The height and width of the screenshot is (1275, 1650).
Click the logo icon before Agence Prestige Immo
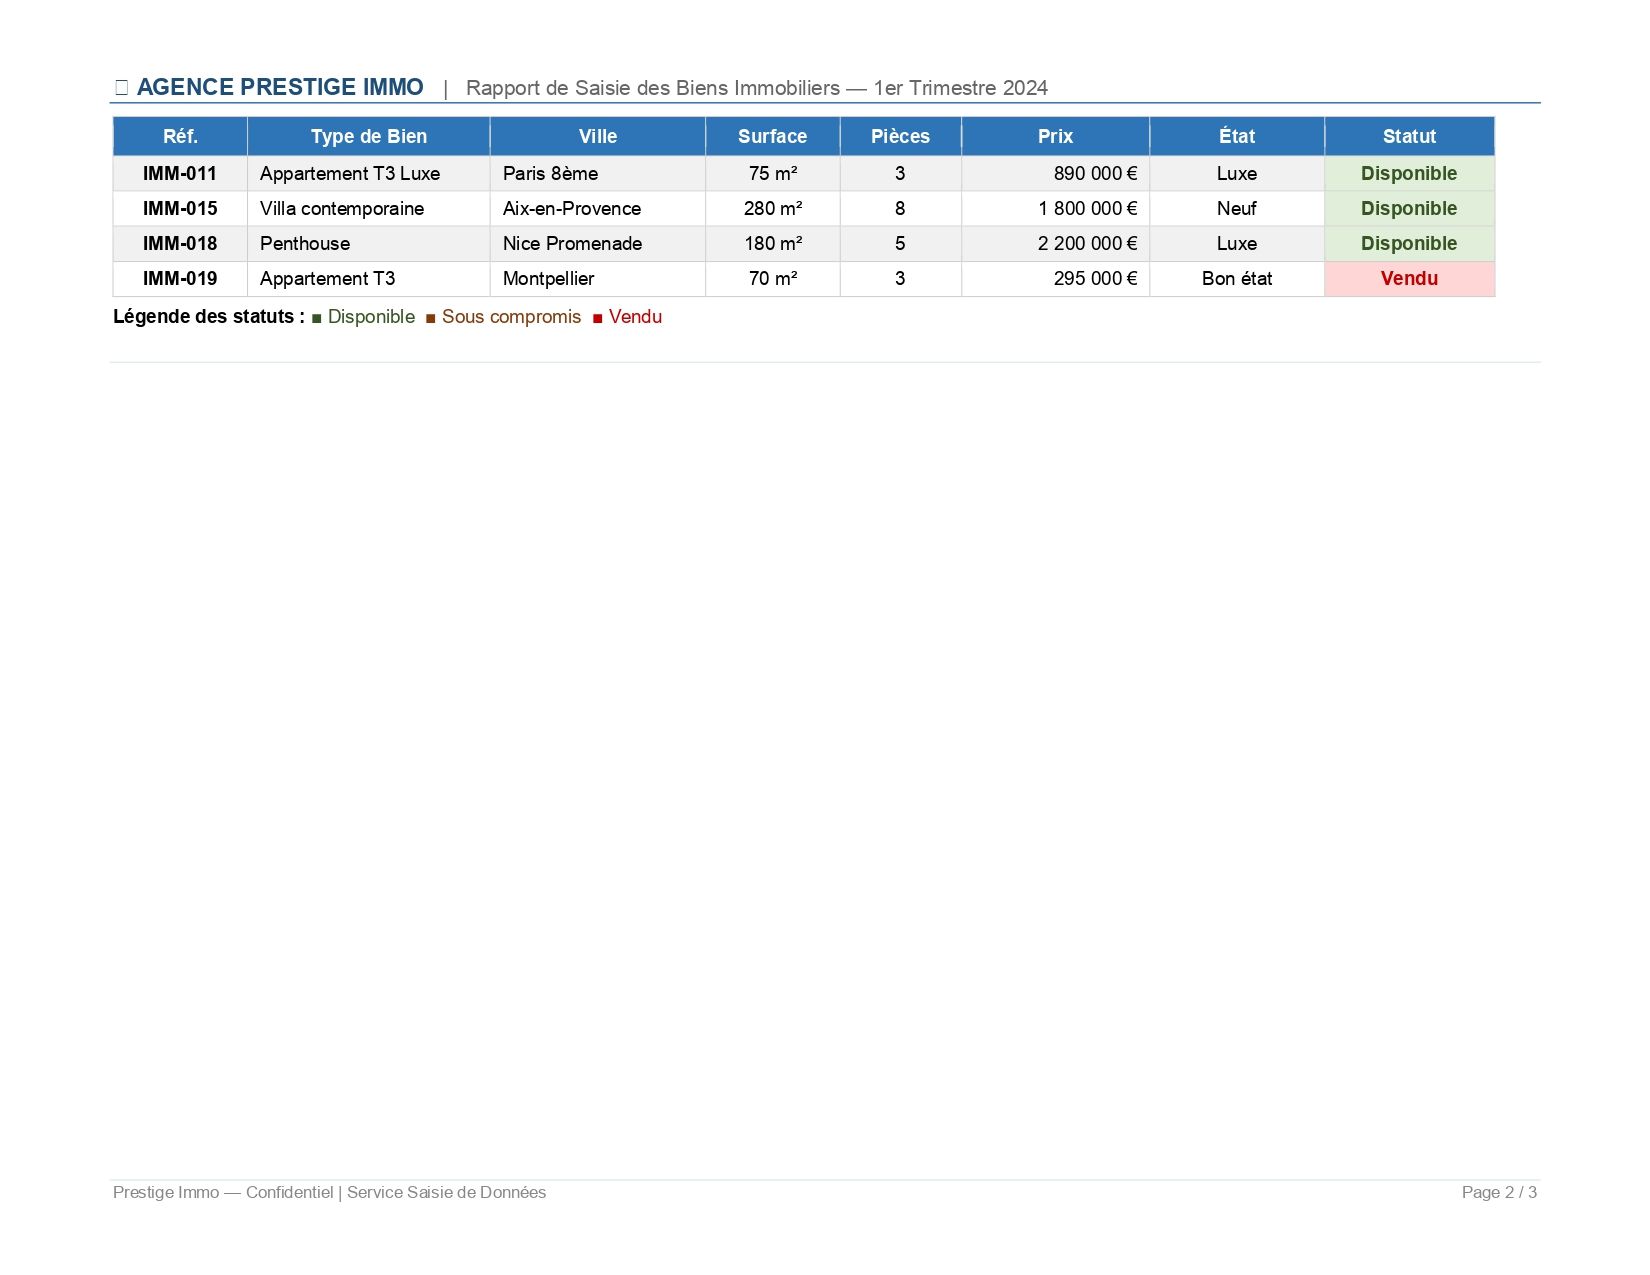tap(121, 88)
